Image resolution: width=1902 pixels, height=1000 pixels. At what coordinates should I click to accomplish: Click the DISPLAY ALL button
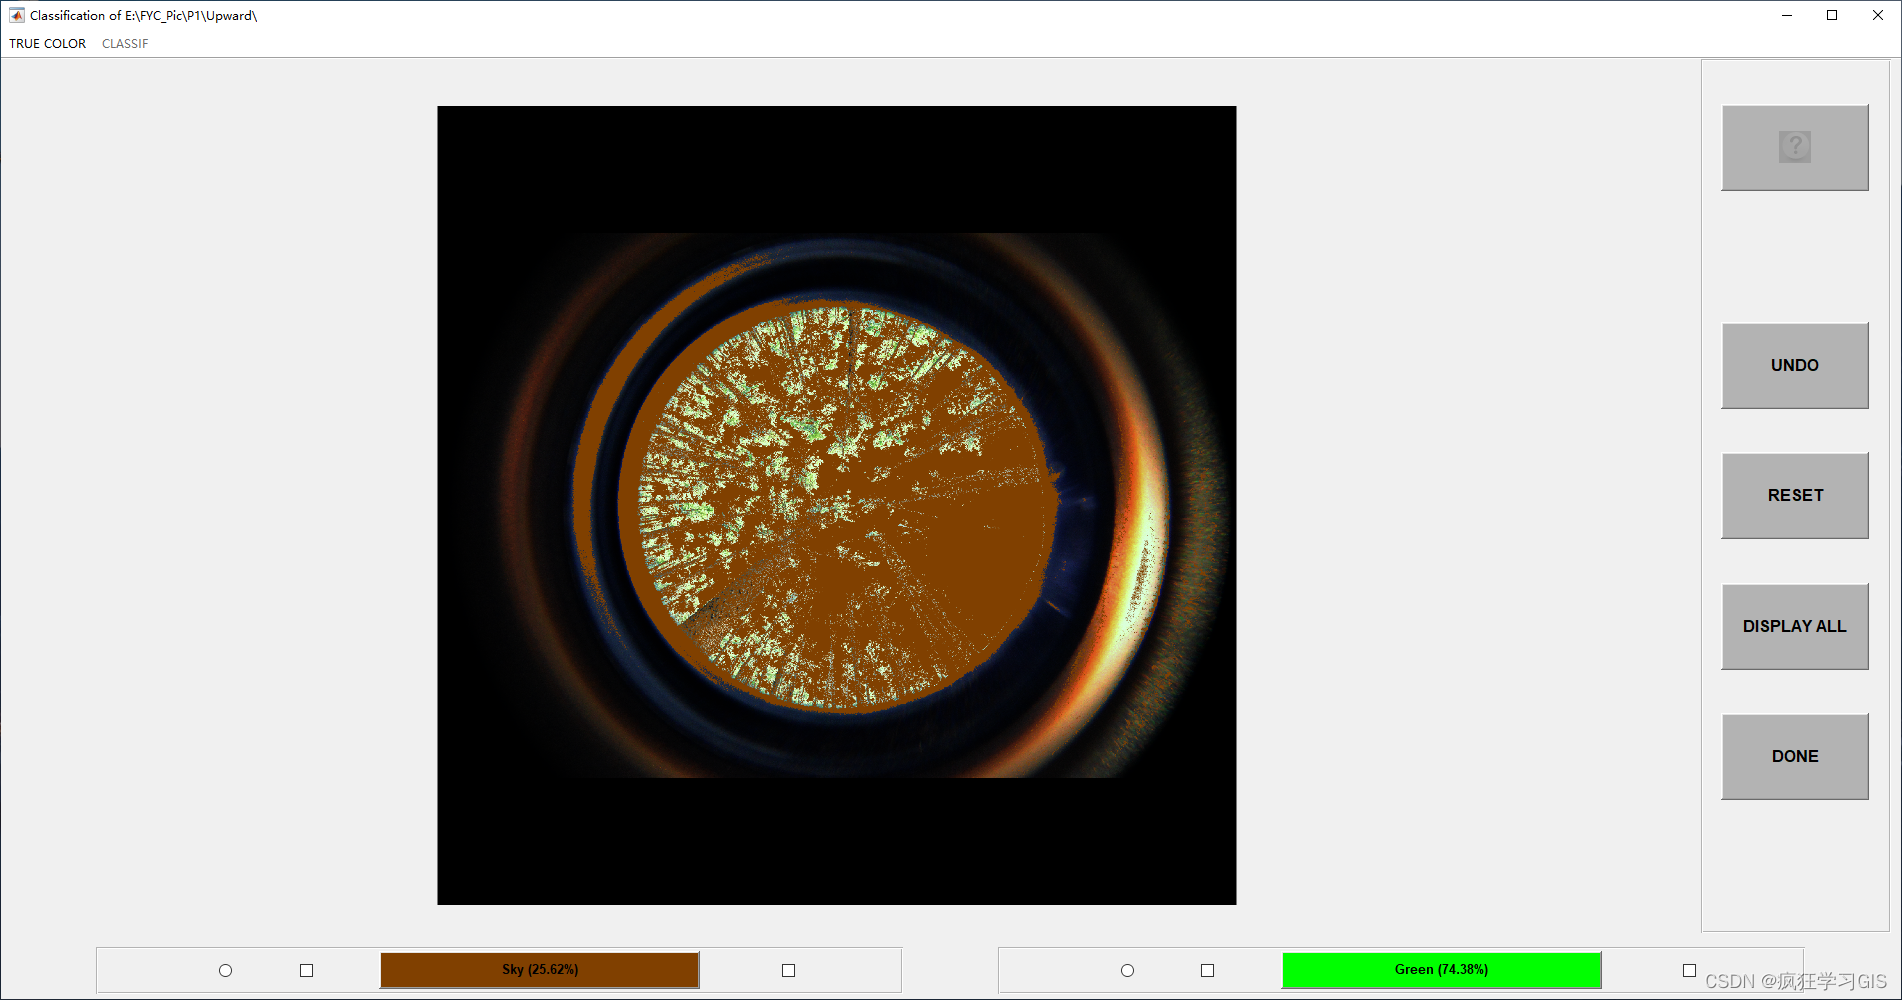[x=1794, y=626]
